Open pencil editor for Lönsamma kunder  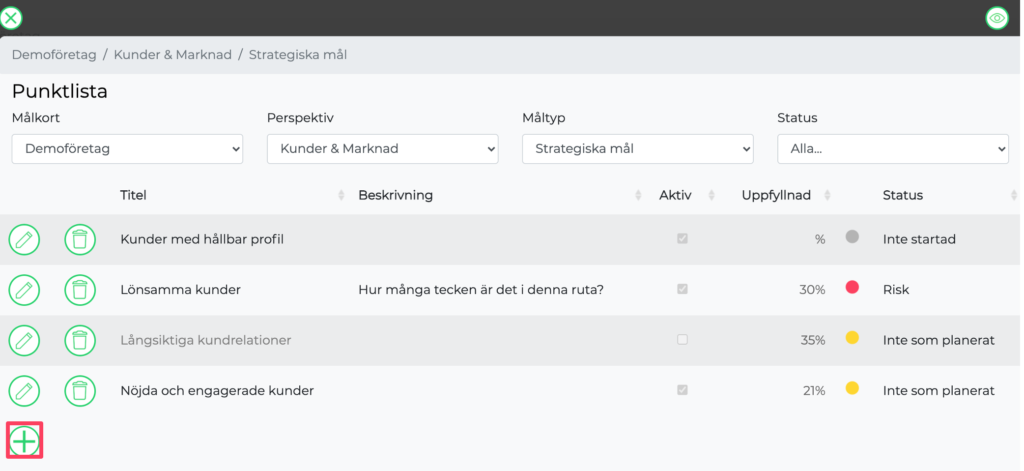[24, 290]
